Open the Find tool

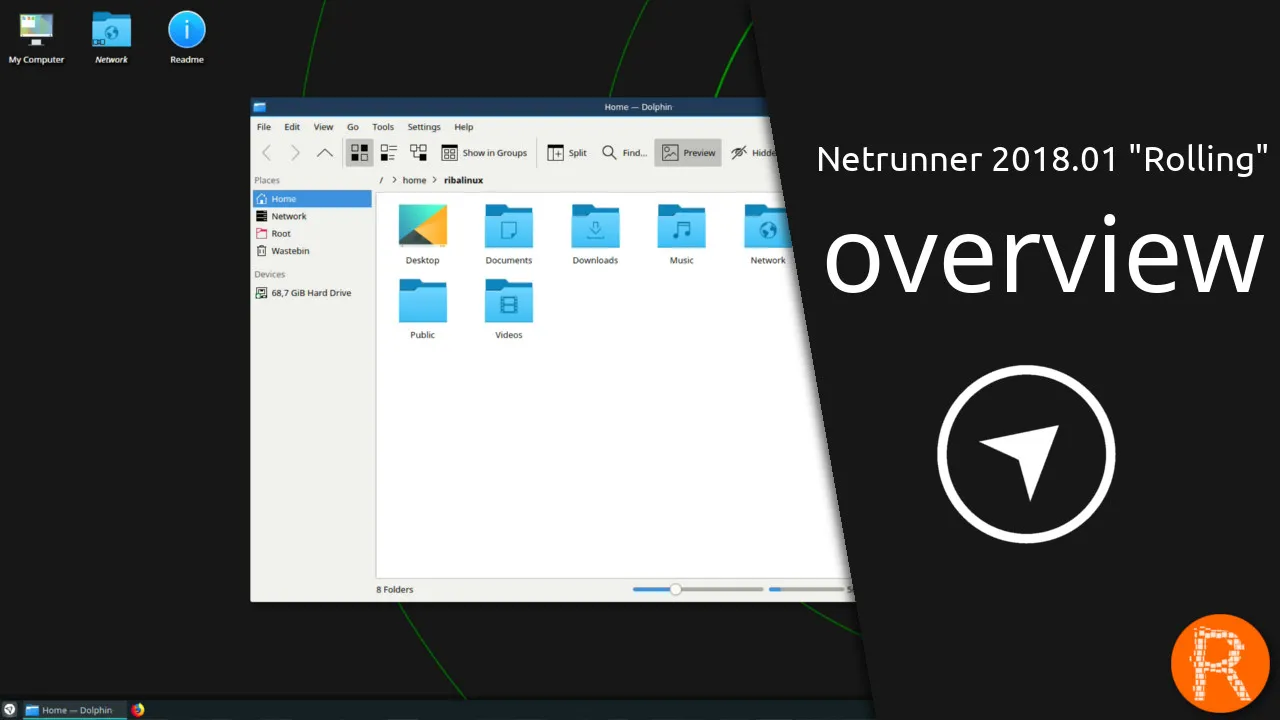click(624, 153)
